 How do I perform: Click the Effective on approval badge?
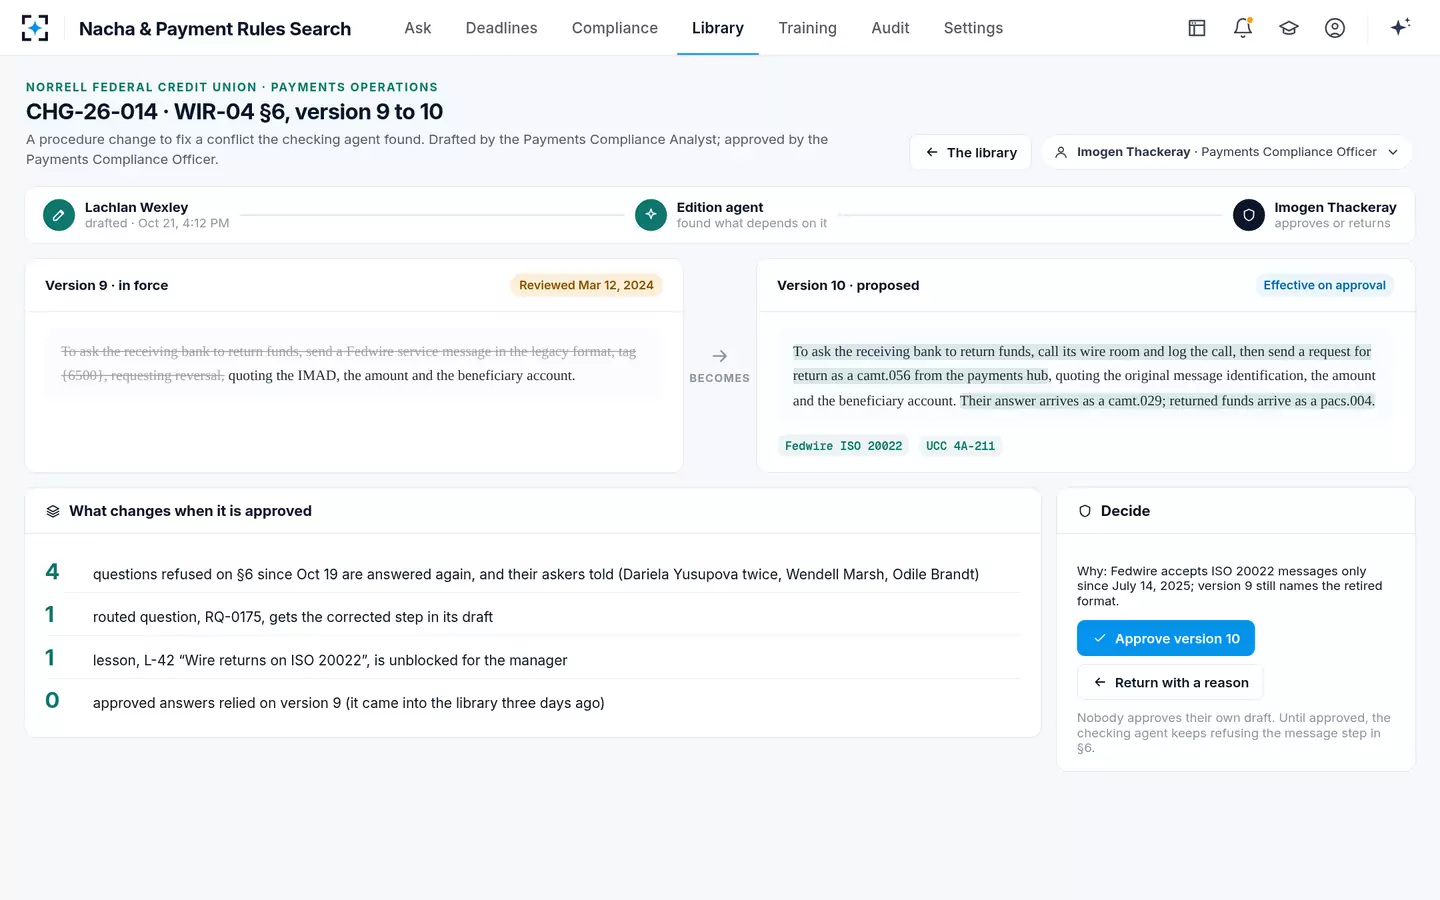click(1324, 285)
